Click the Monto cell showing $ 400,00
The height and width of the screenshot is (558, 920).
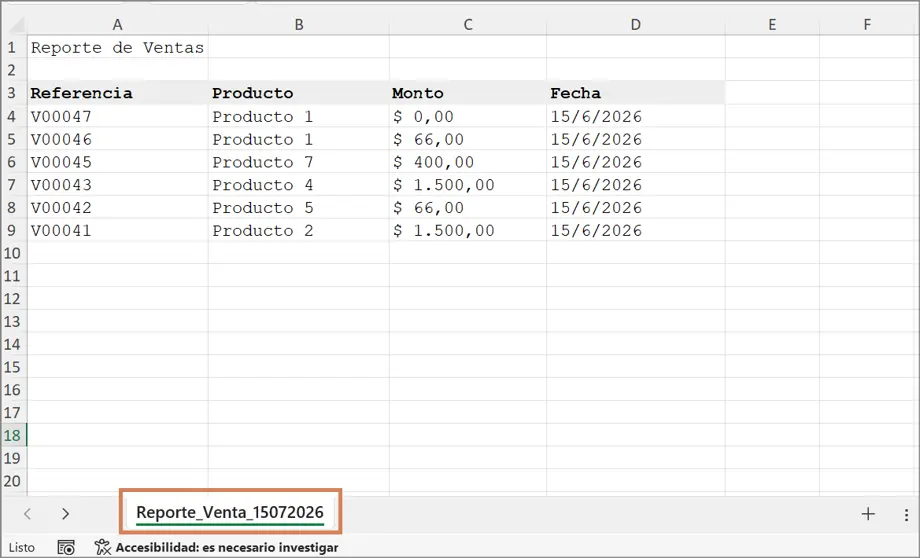(x=468, y=162)
